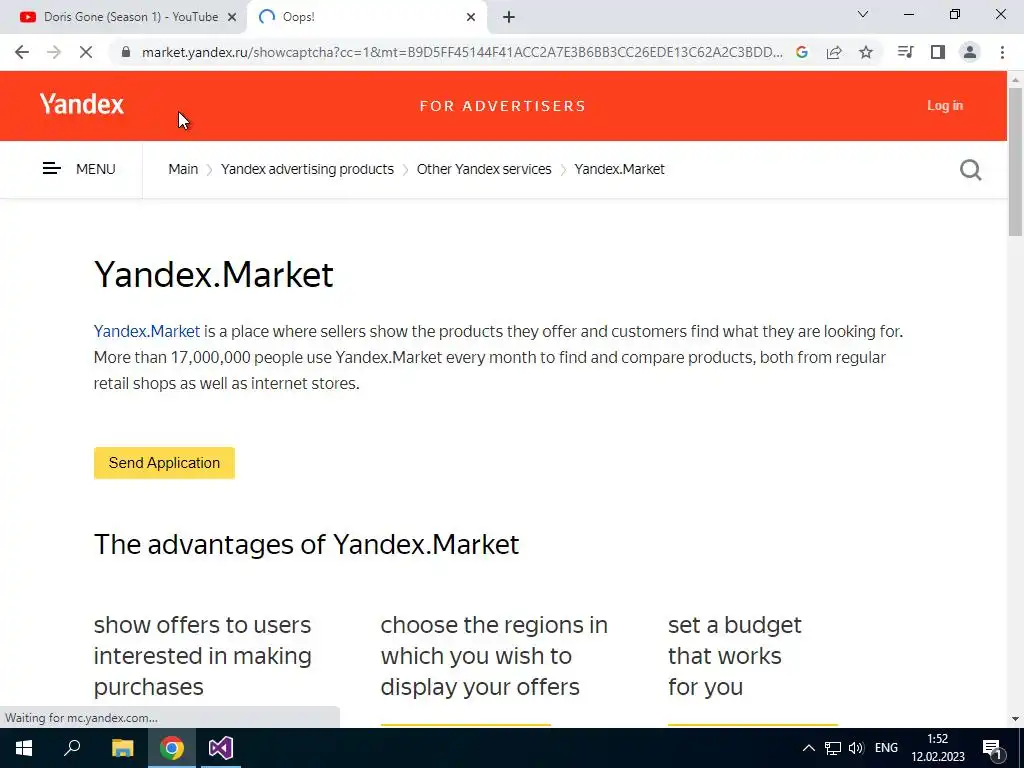Click the ENG language indicator
1024x768 pixels.
pyautogui.click(x=886, y=748)
